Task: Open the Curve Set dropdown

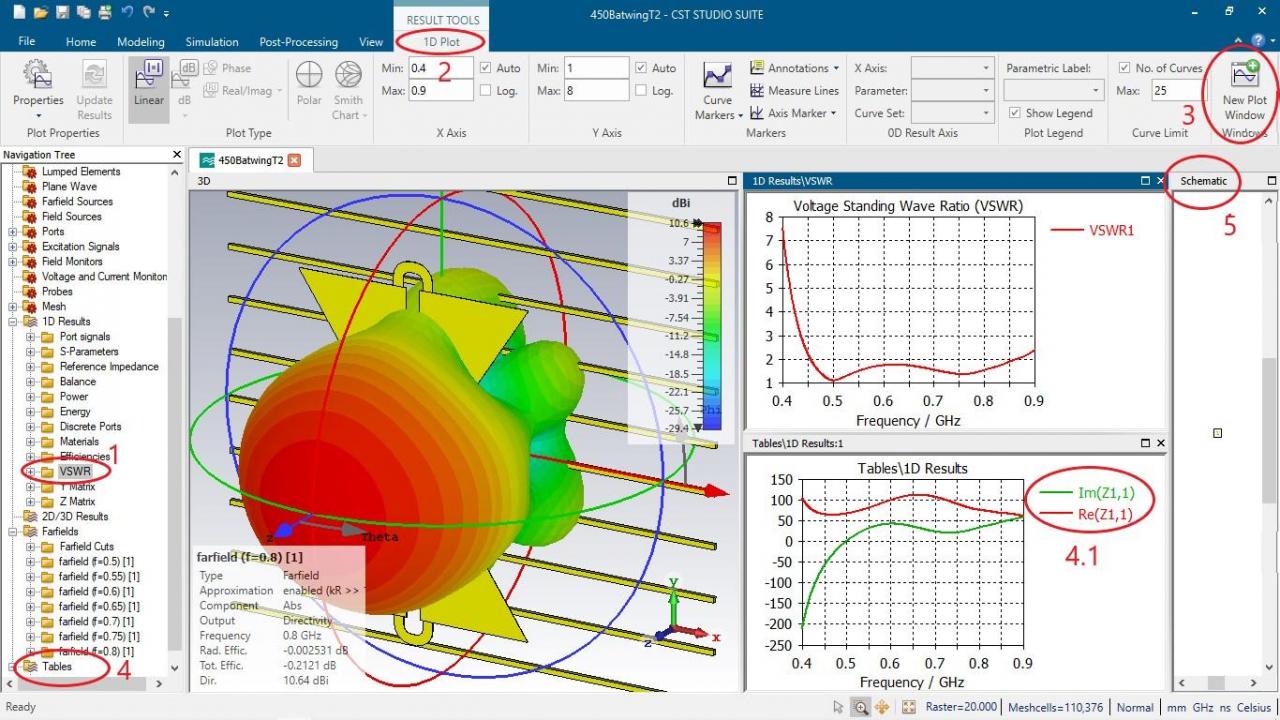Action: tap(951, 113)
